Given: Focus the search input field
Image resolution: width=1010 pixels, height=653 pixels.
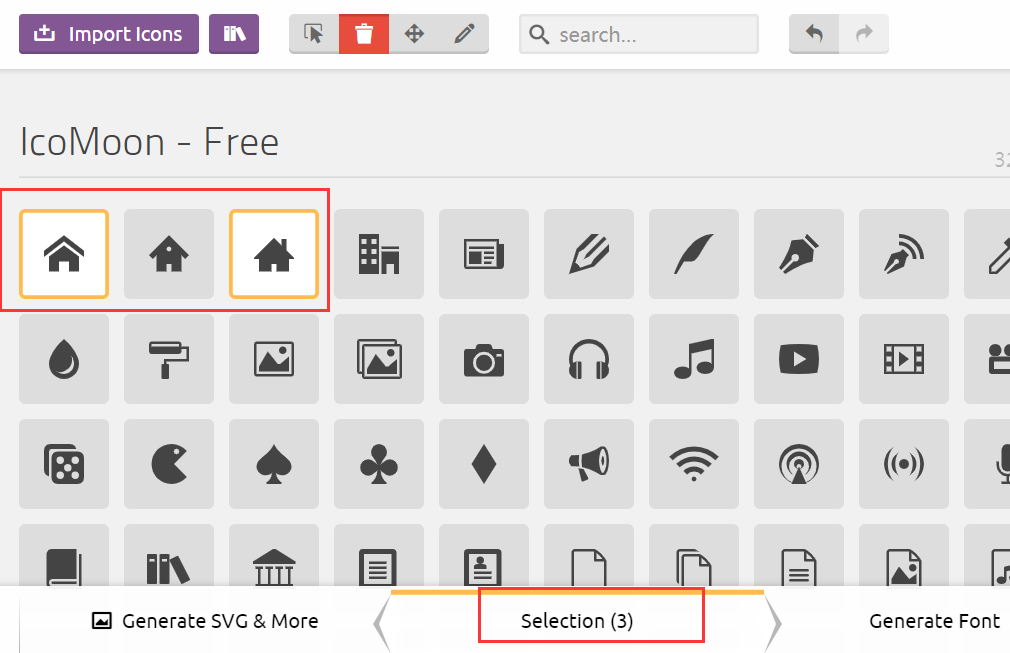Looking at the screenshot, I should coord(639,34).
